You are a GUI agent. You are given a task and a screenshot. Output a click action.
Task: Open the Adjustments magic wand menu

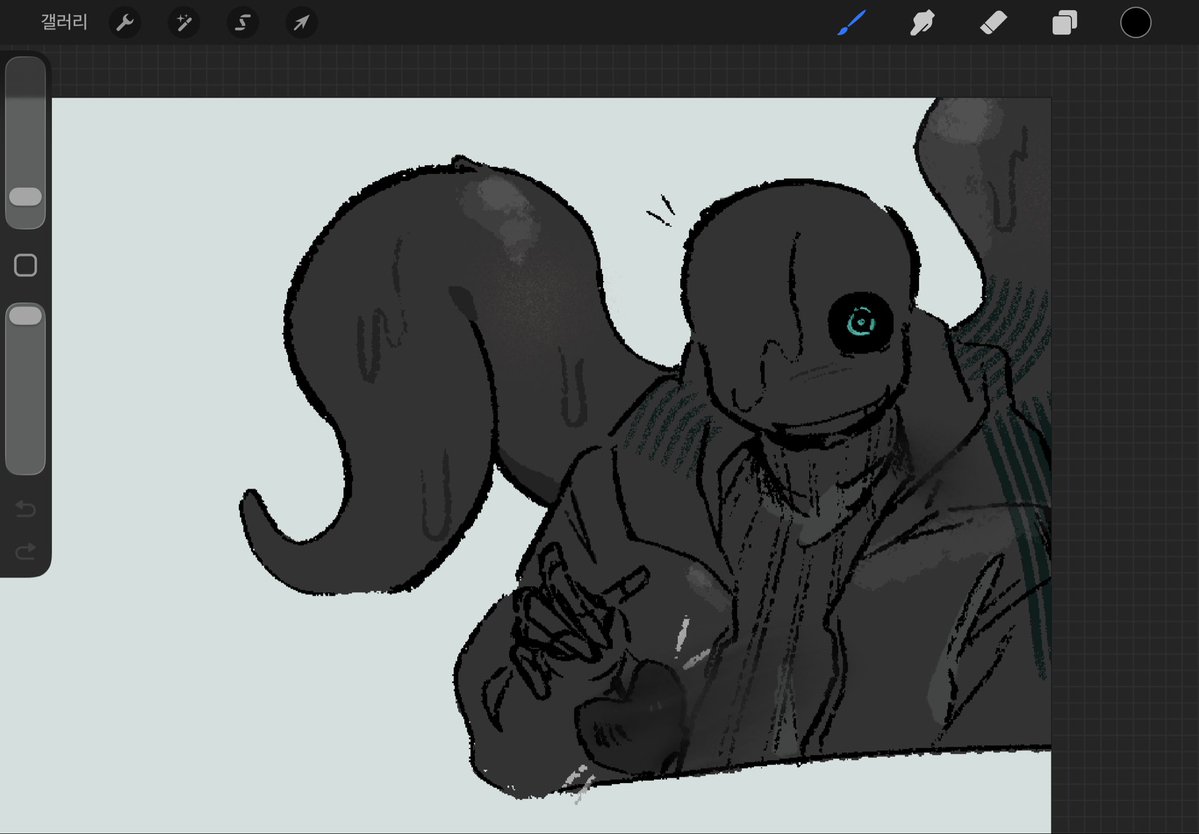[x=184, y=23]
